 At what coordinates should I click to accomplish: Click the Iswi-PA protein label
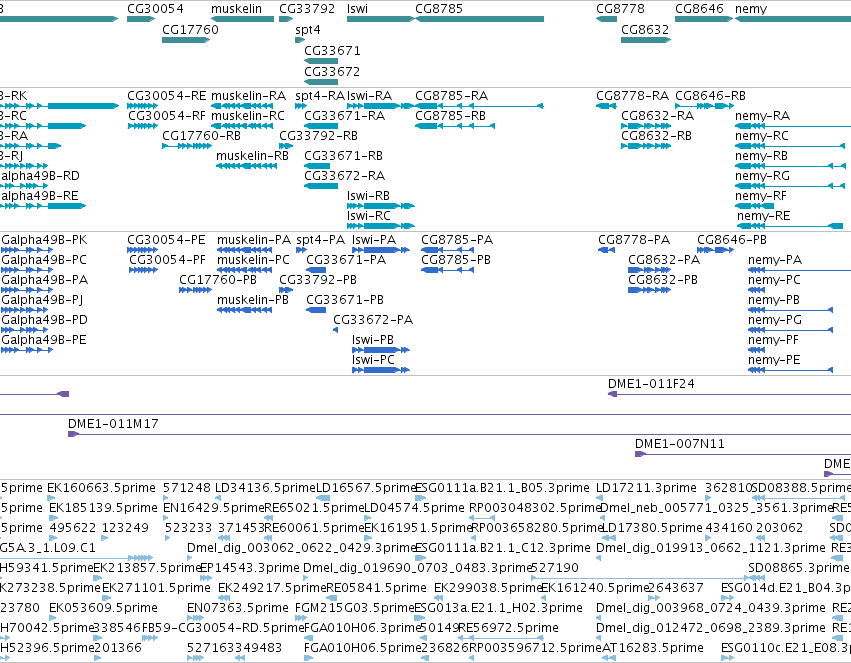point(374,240)
